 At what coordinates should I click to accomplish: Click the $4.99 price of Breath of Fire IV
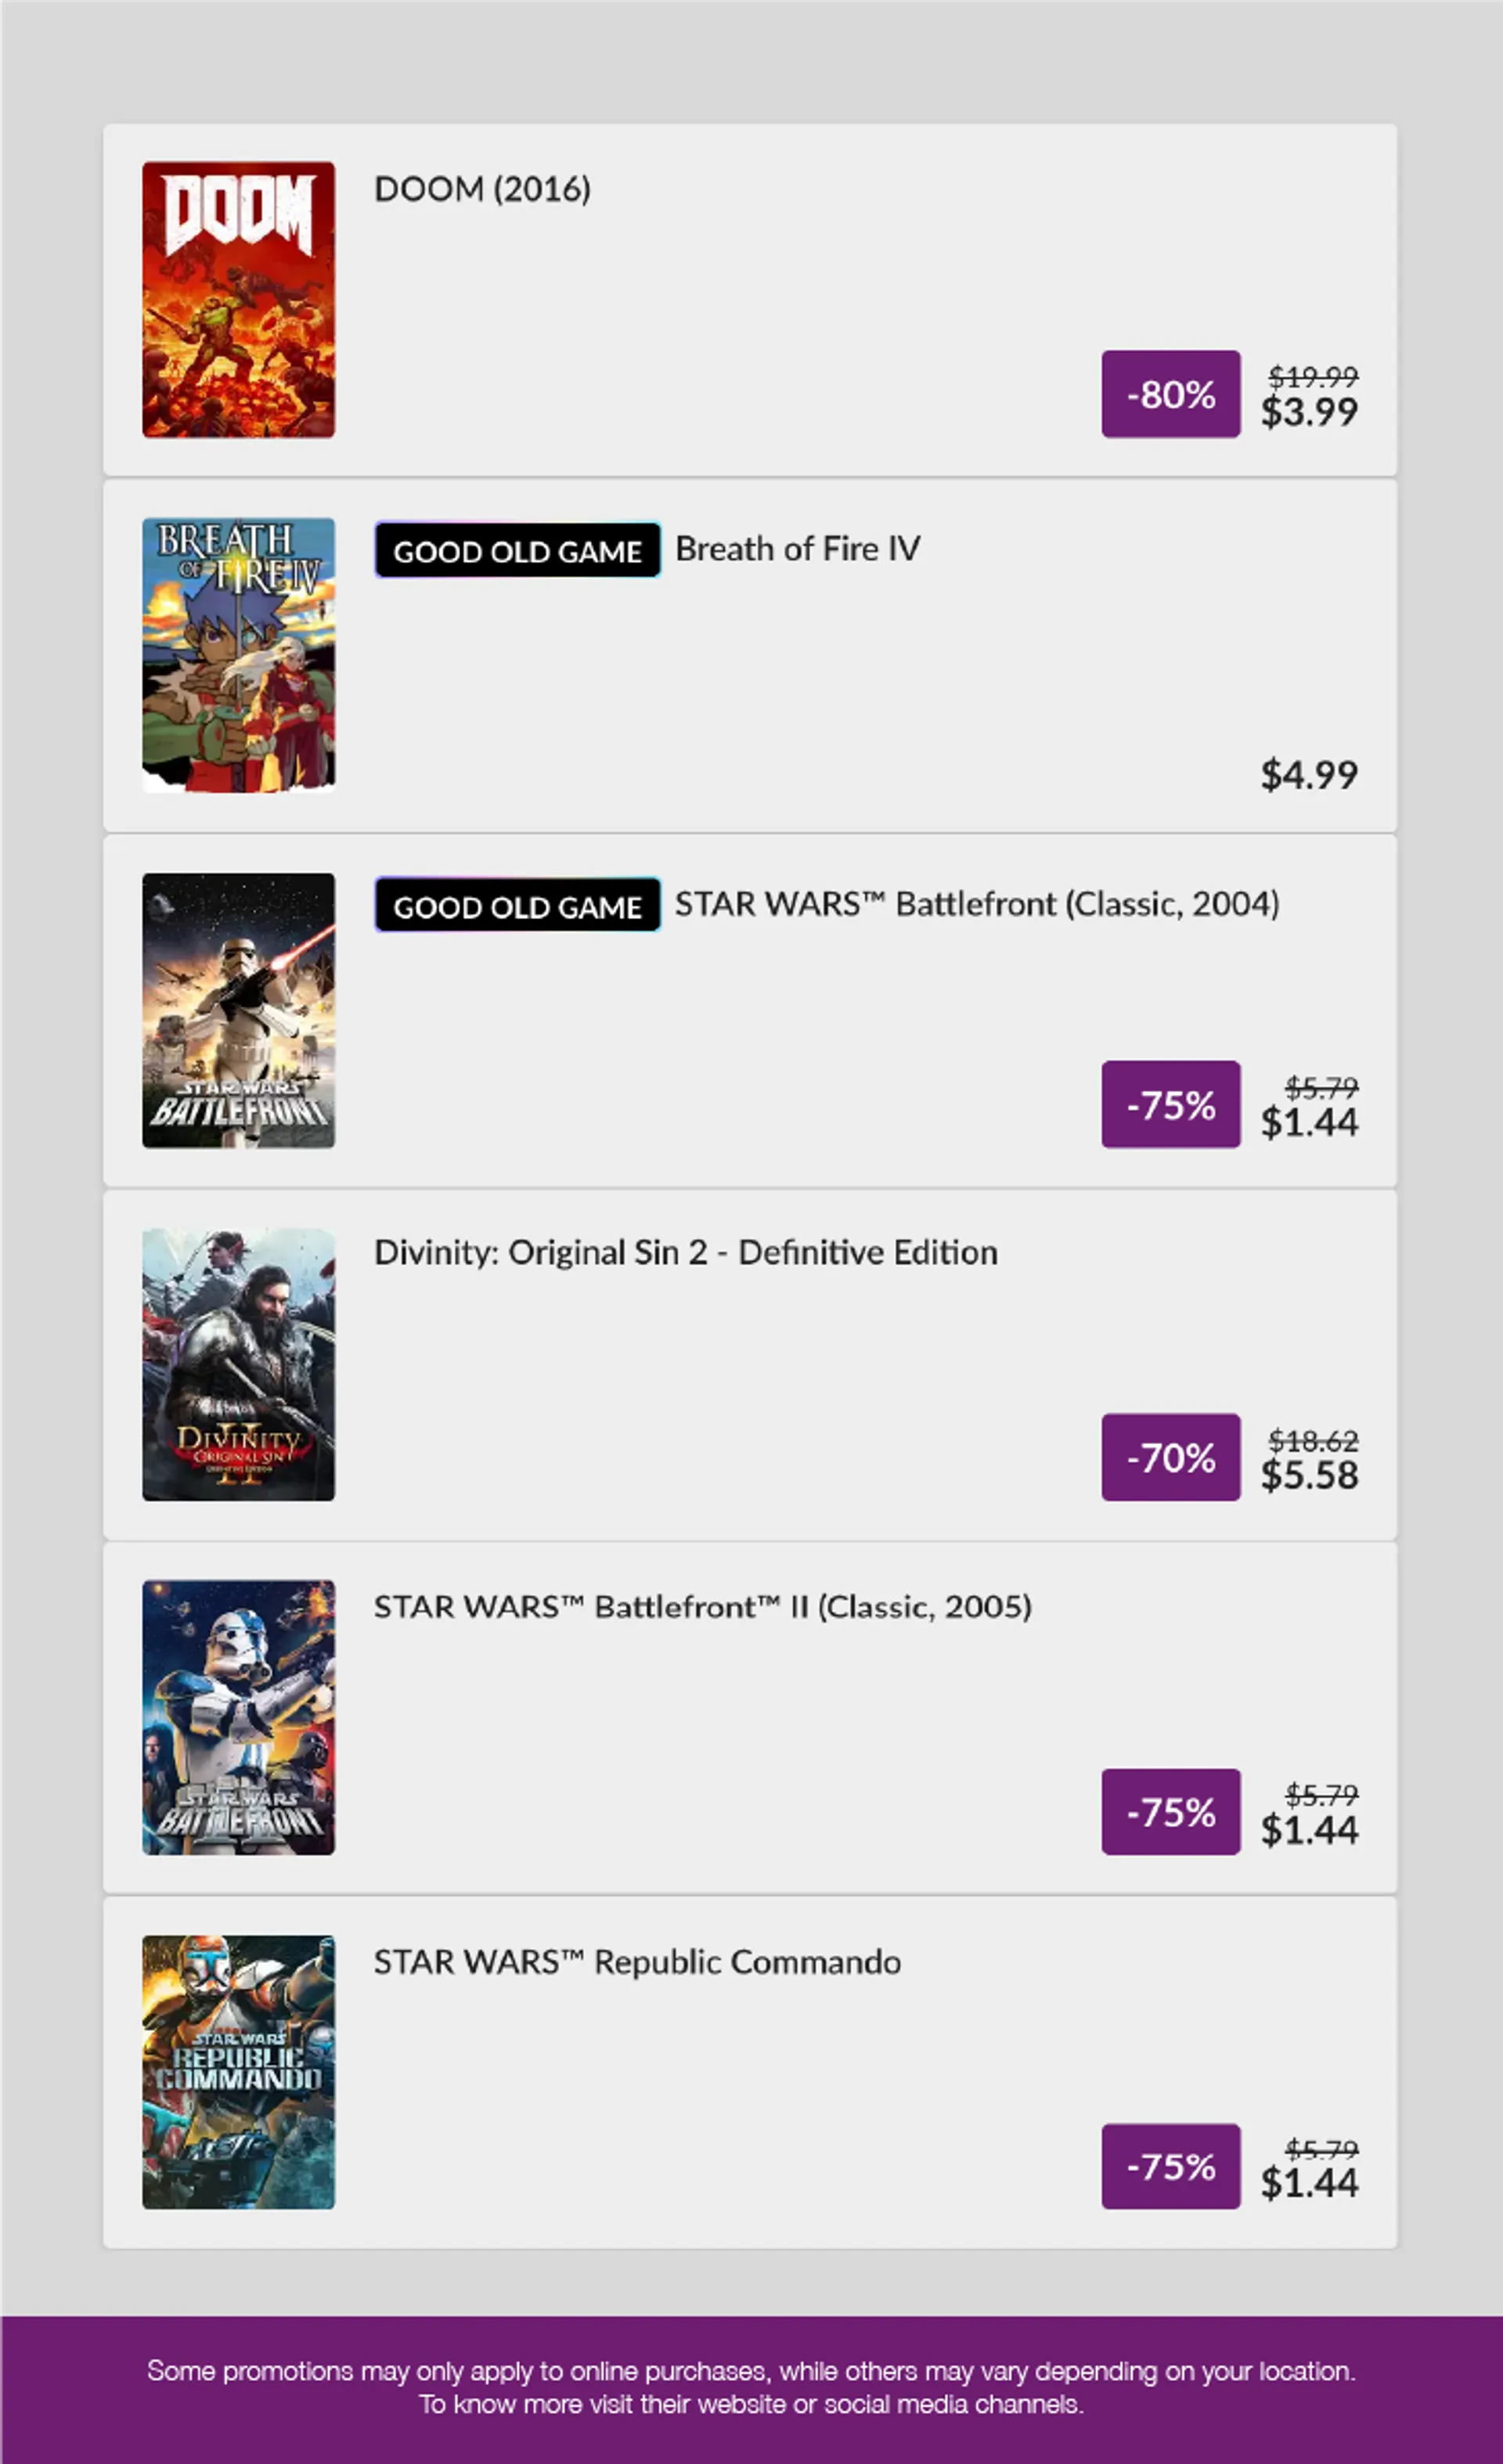pyautogui.click(x=1309, y=774)
